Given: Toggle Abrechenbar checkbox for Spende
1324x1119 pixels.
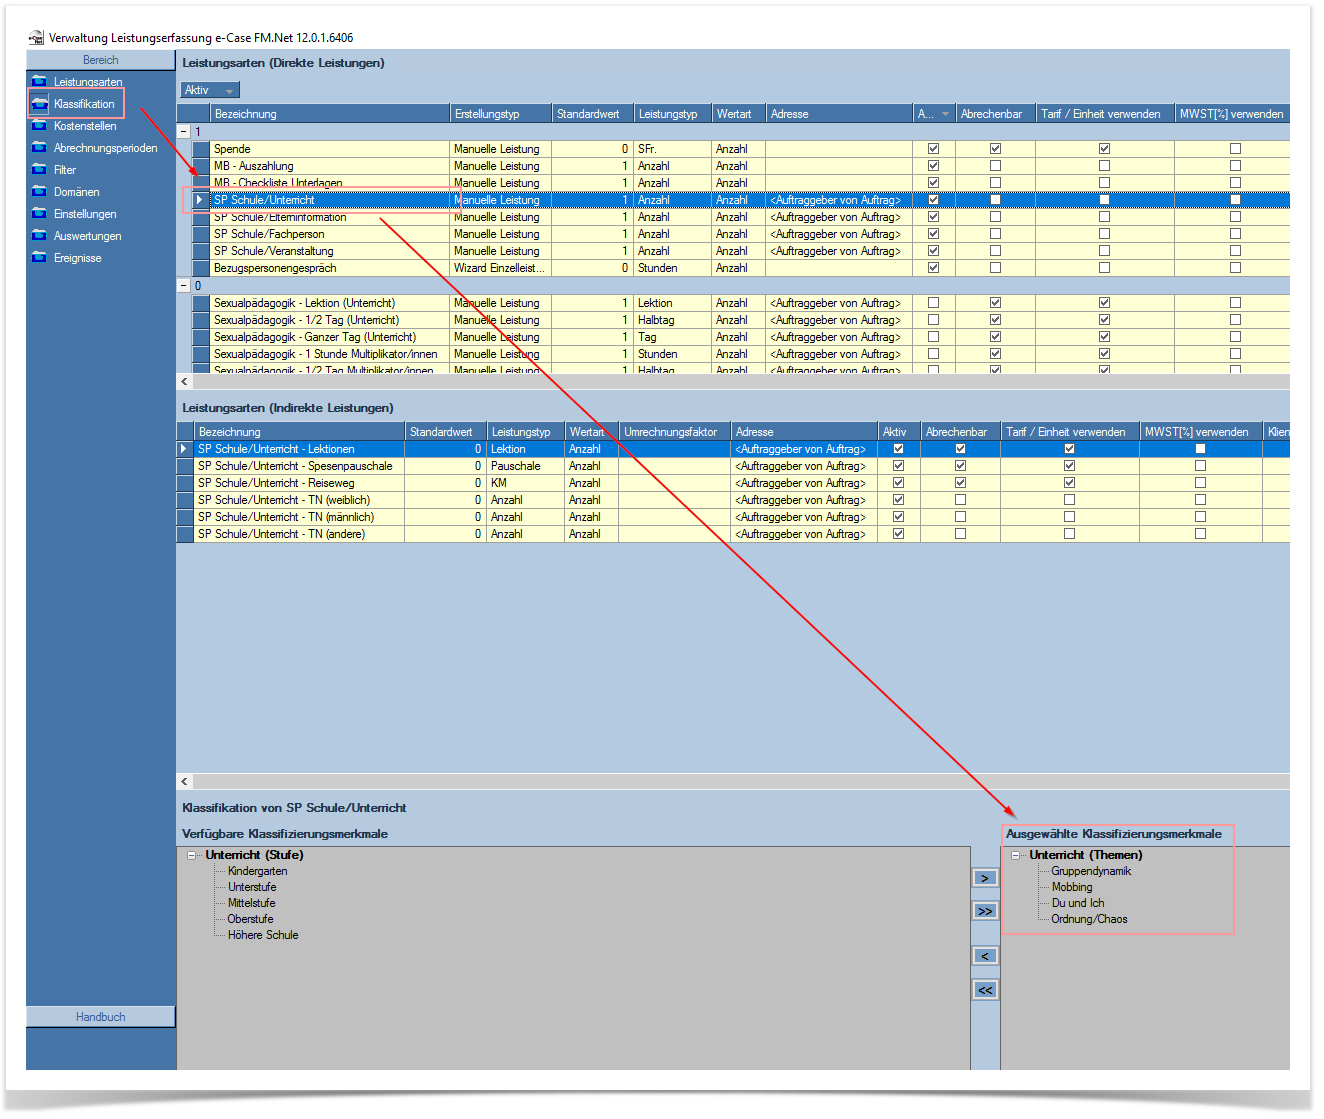Looking at the screenshot, I should pyautogui.click(x=995, y=149).
